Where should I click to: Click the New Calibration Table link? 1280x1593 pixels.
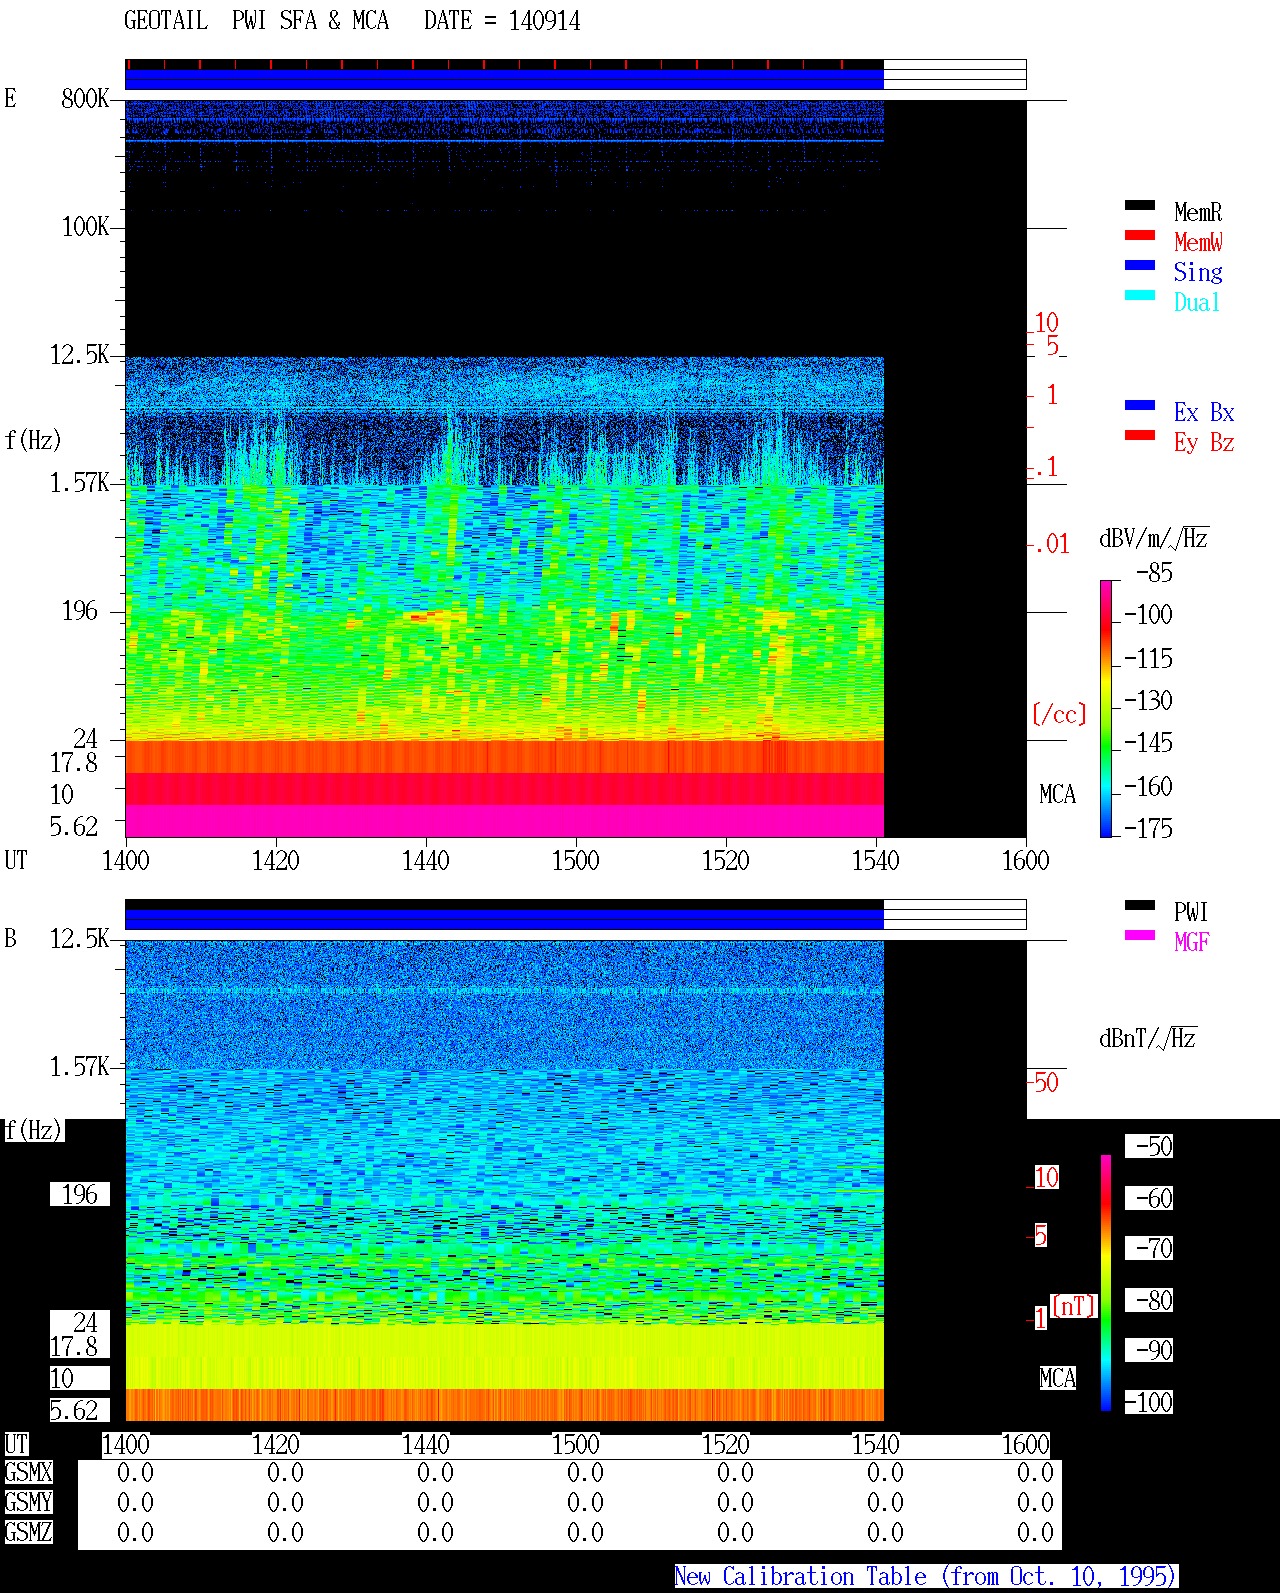(x=926, y=1577)
